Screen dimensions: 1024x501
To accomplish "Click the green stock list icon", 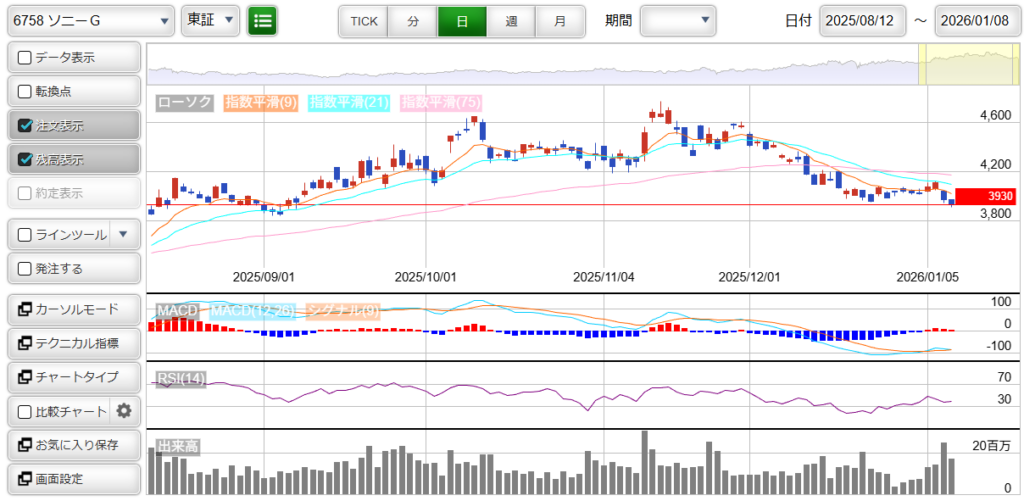I will coord(263,20).
